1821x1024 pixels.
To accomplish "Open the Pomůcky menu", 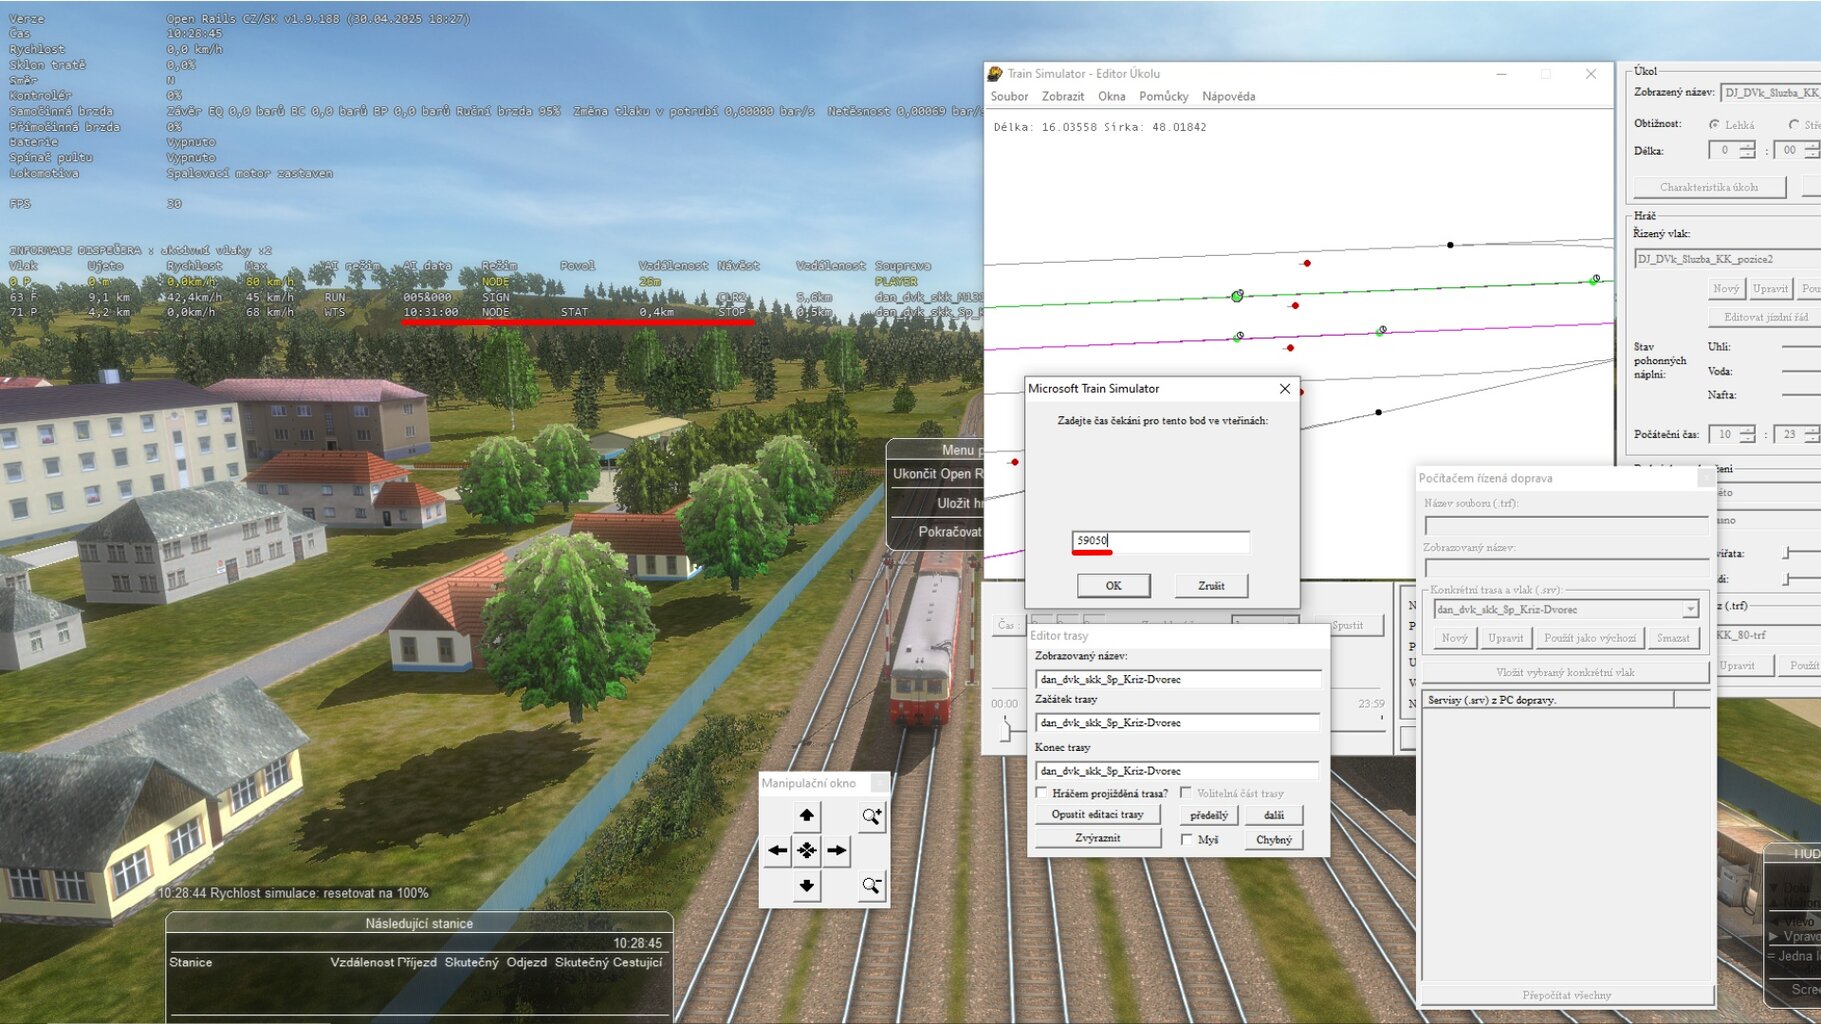I will click(x=1163, y=97).
